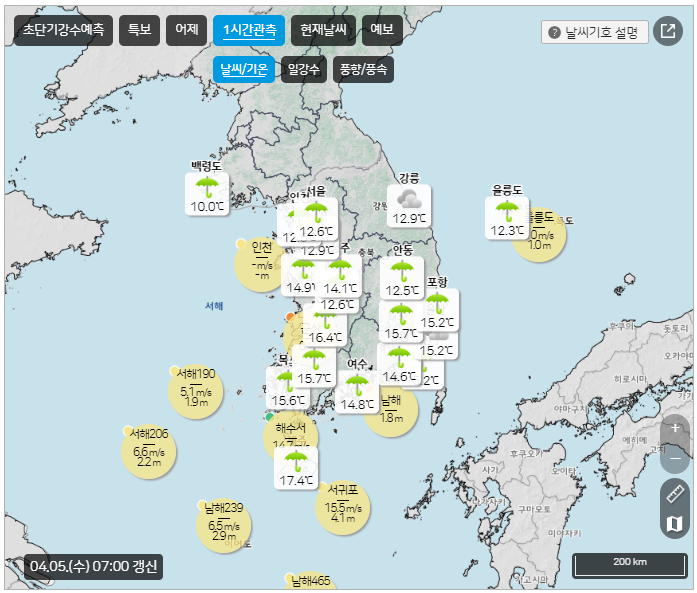Click the 백령도 rain umbrella marker
Image resolution: width=697 pixels, height=593 pixels.
pos(207,194)
